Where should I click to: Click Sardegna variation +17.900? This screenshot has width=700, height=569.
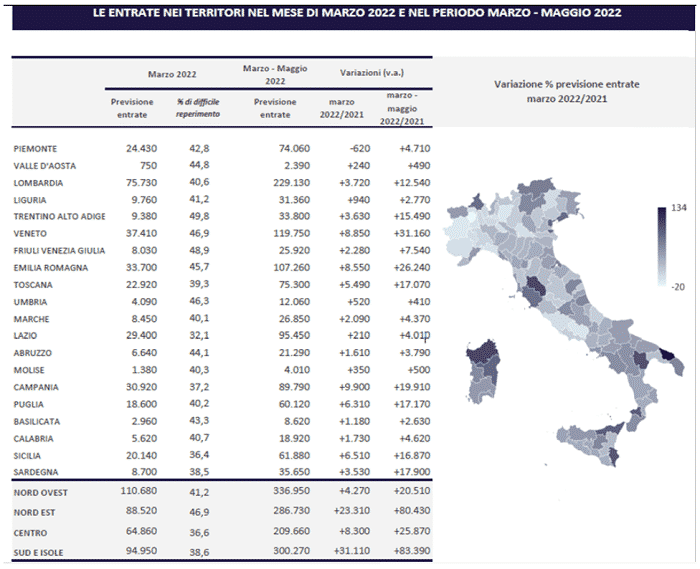412,472
